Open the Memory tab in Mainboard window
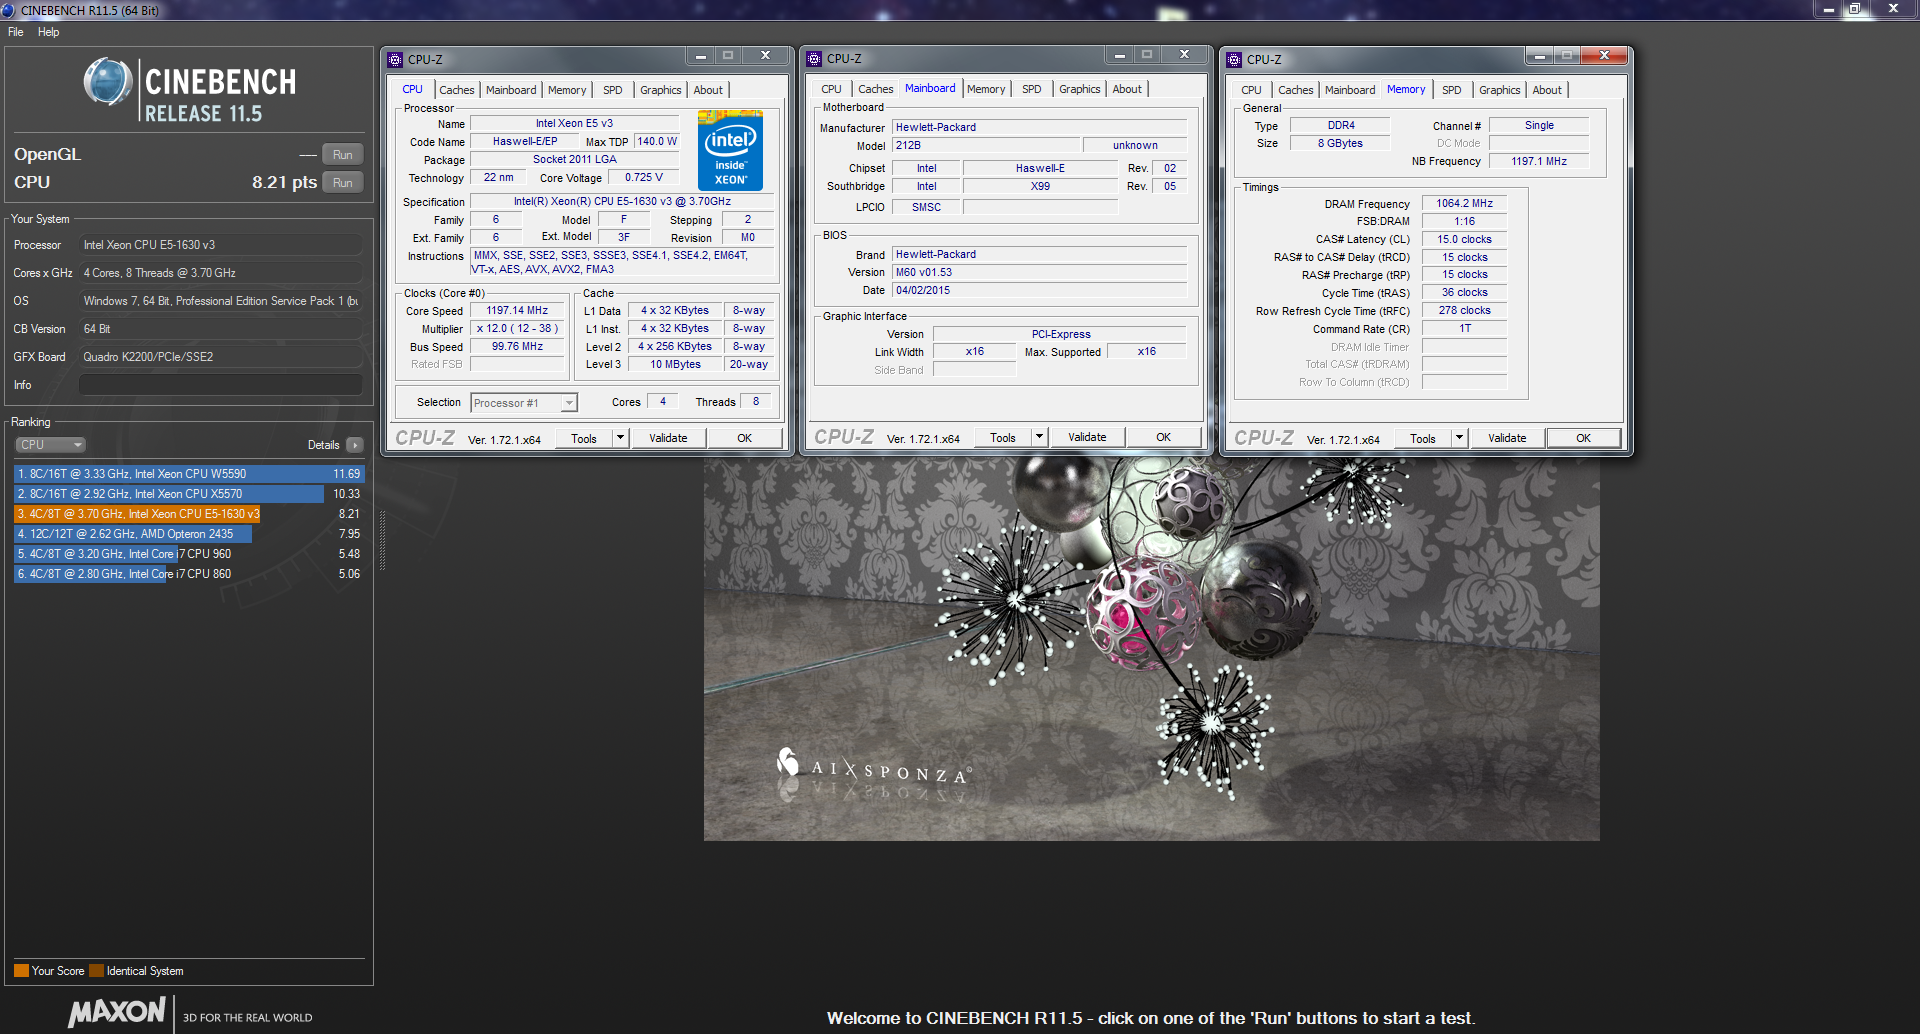This screenshot has width=1920, height=1034. (986, 89)
